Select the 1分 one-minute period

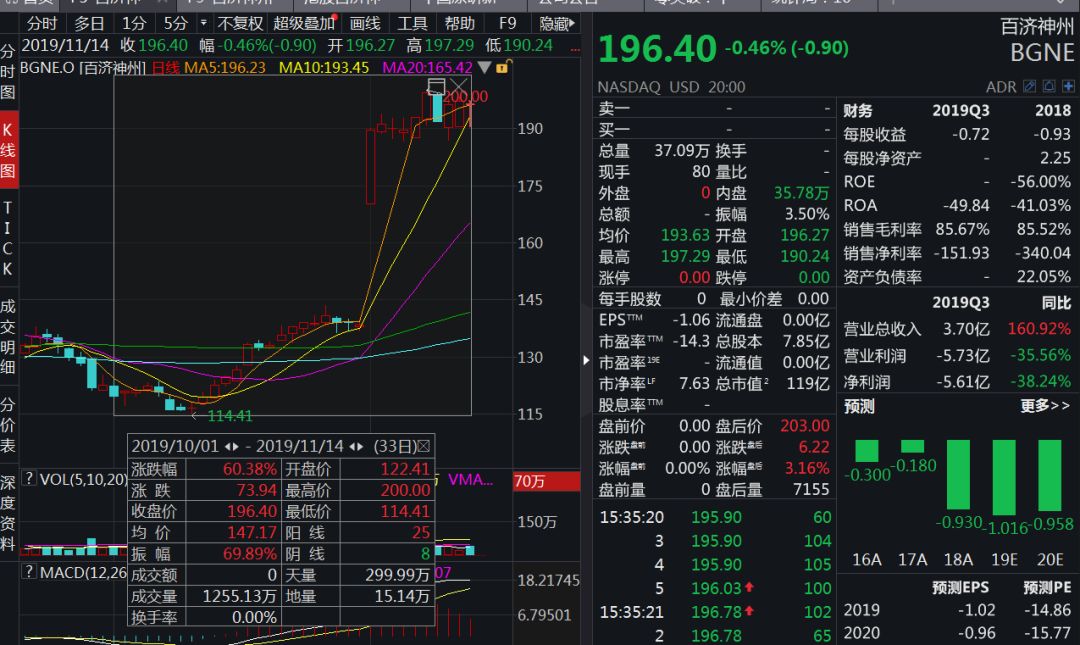coord(134,23)
